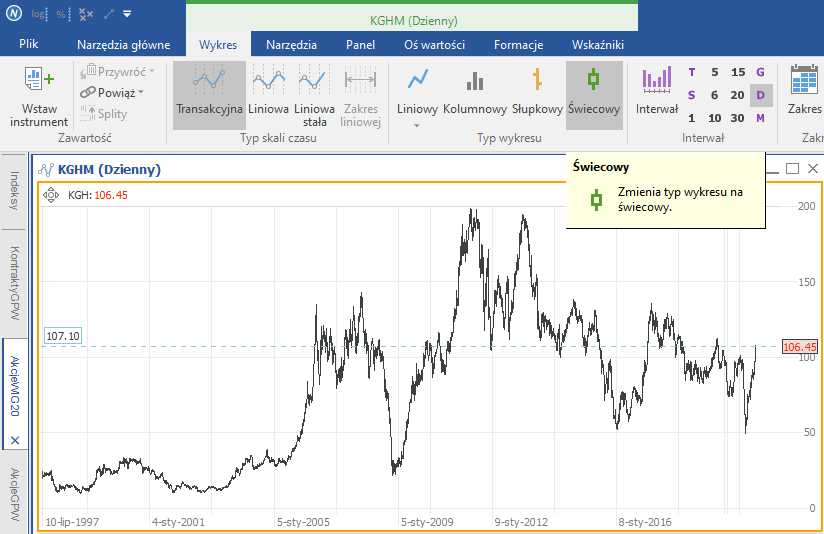Select the 30 minute interval
The image size is (824, 534).
pos(738,118)
